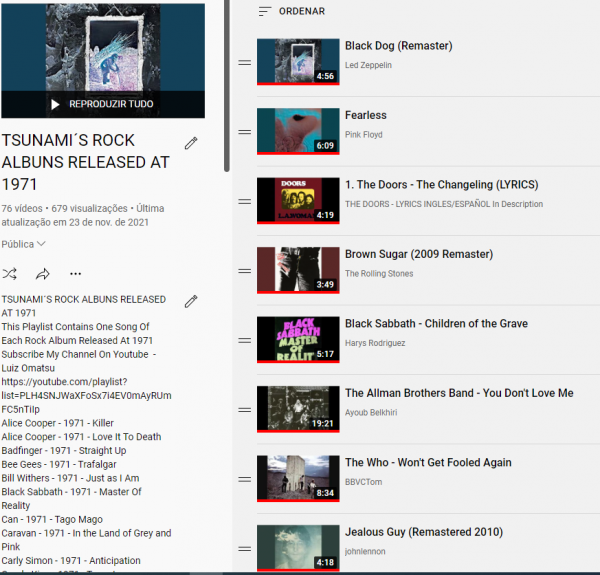The width and height of the screenshot is (600, 575).
Task: Click the share playlist arrow icon
Action: pos(43,273)
